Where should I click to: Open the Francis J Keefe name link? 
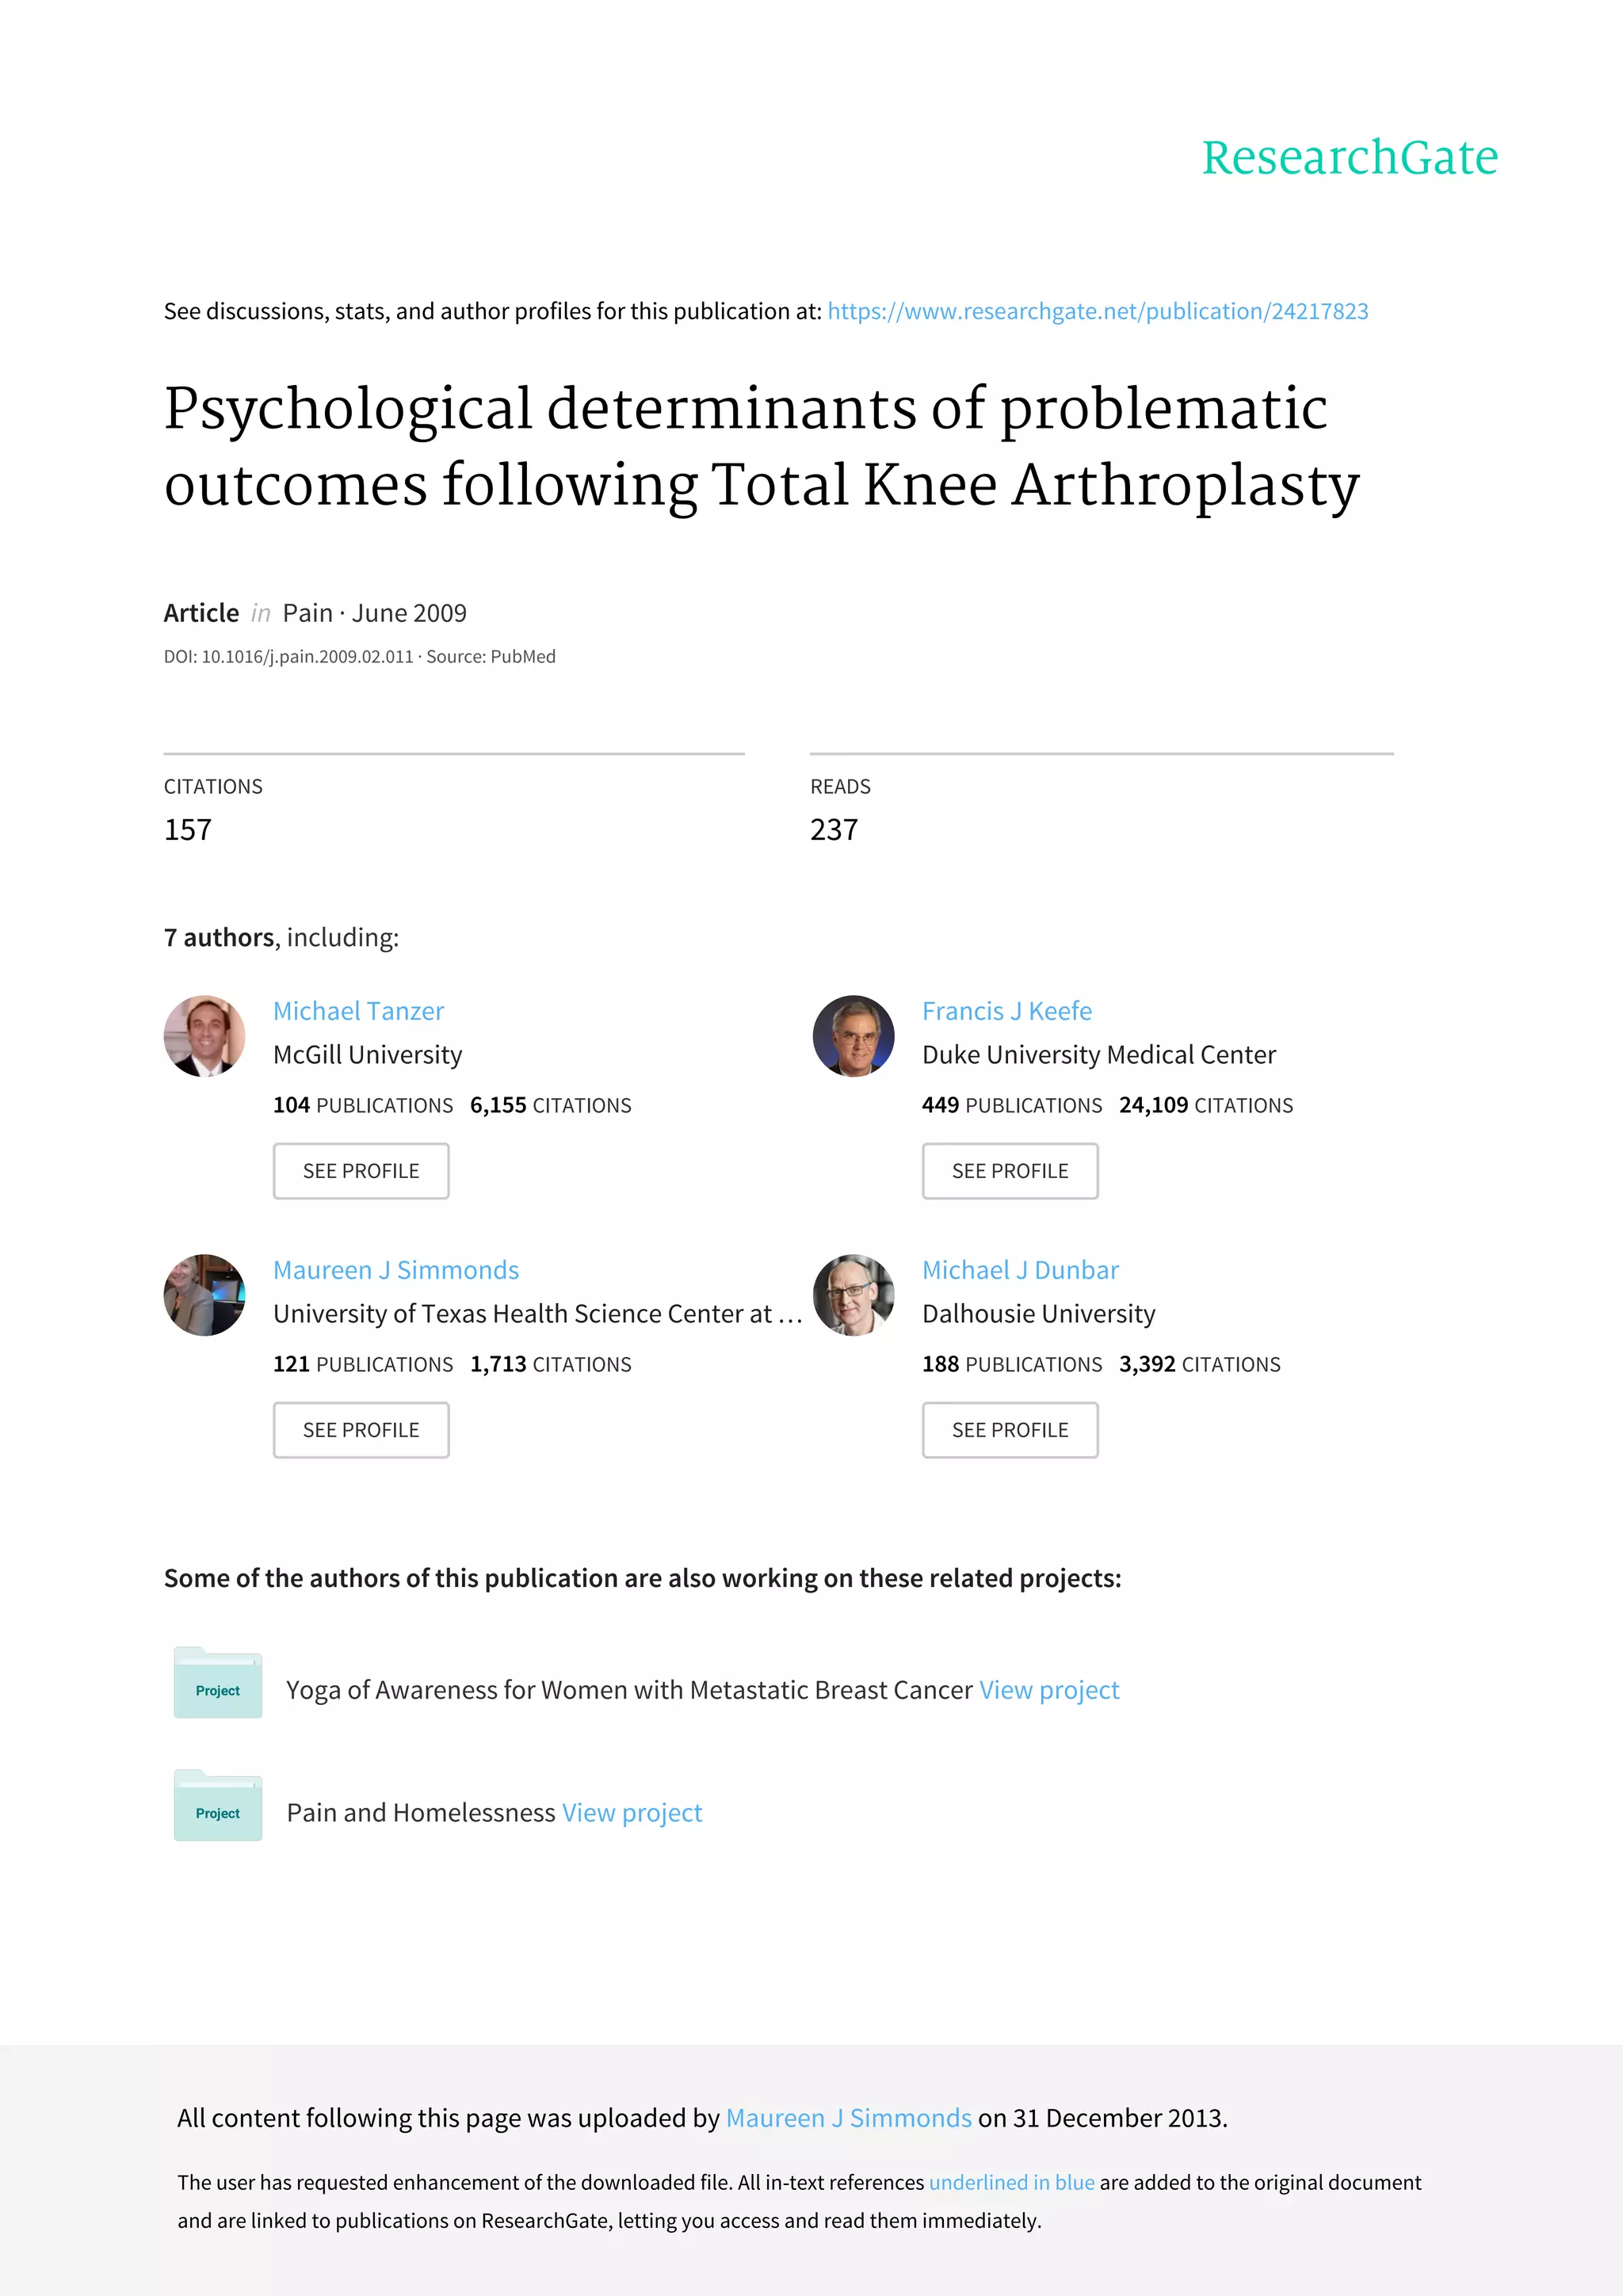pyautogui.click(x=1006, y=1011)
